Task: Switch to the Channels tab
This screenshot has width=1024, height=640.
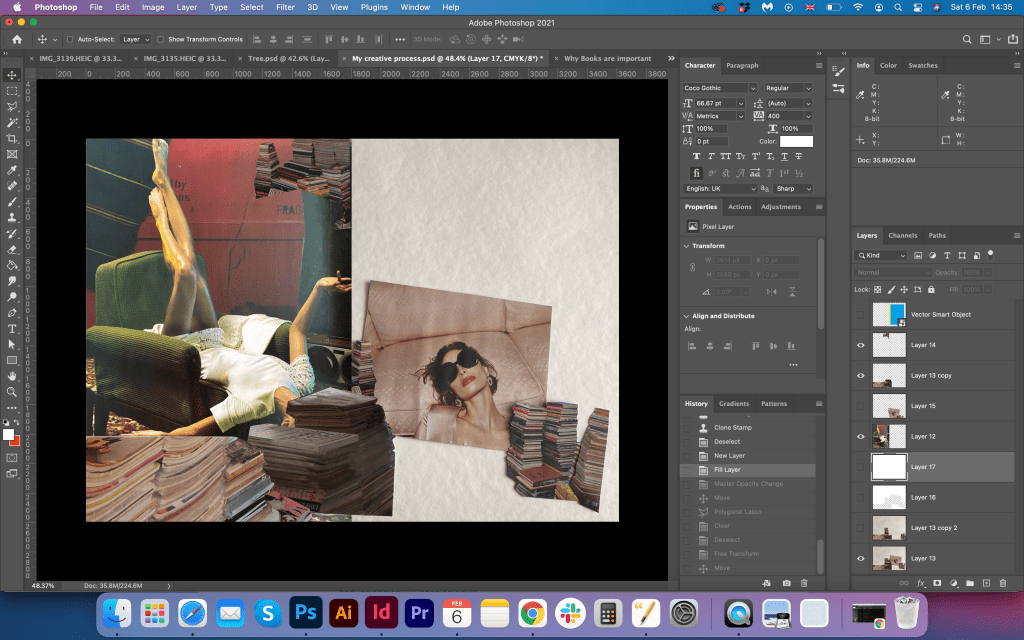Action: pyautogui.click(x=902, y=236)
